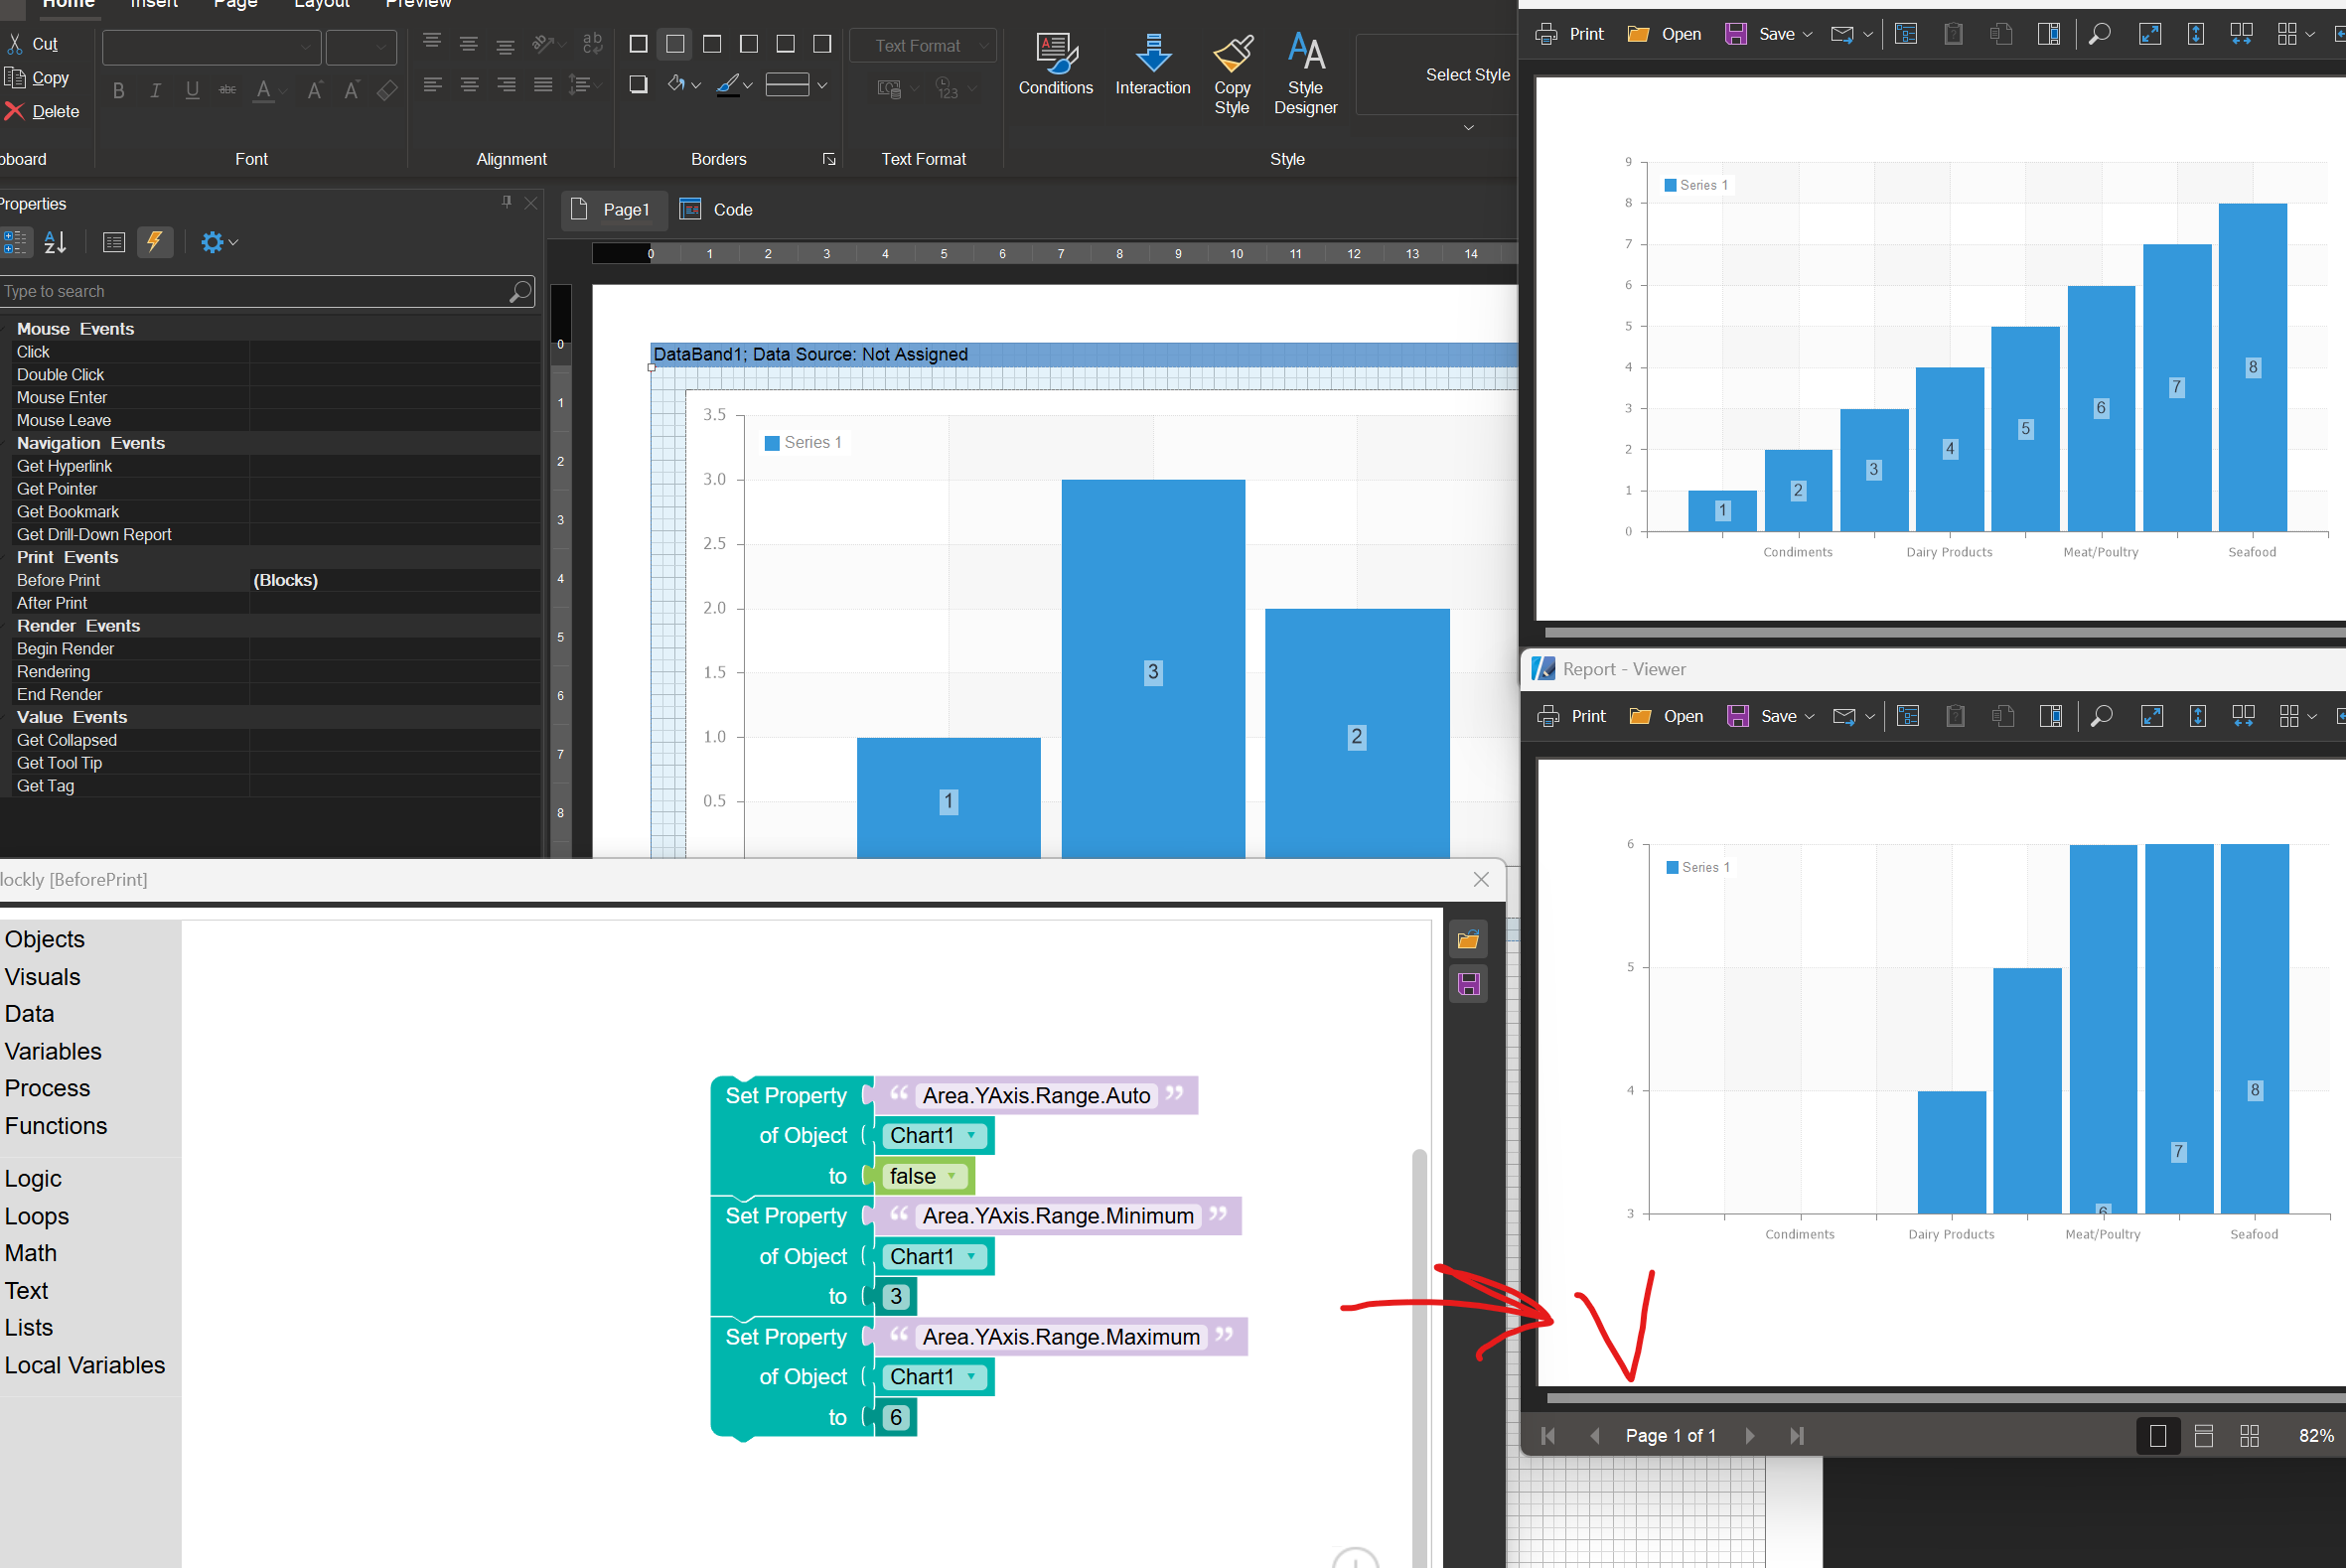Open the gear settings dropdown in Properties
The width and height of the screenshot is (2346, 1568).
[219, 242]
